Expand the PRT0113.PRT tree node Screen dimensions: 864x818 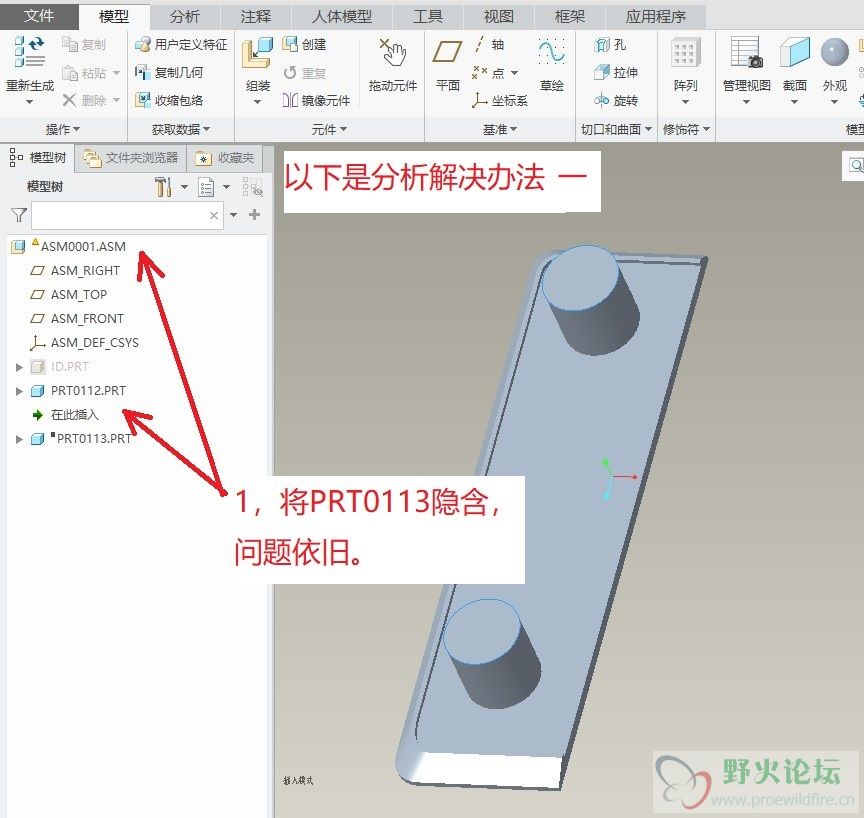19,439
